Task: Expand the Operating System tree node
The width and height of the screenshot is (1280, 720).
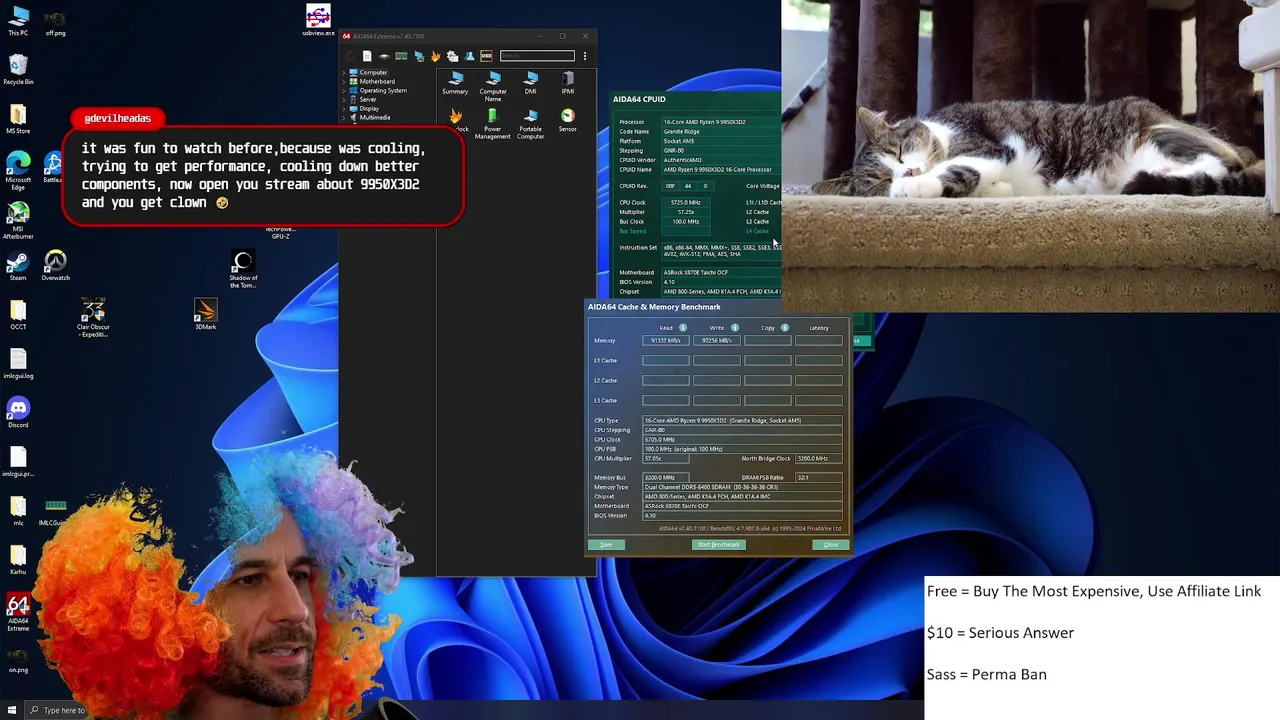Action: coord(344,91)
